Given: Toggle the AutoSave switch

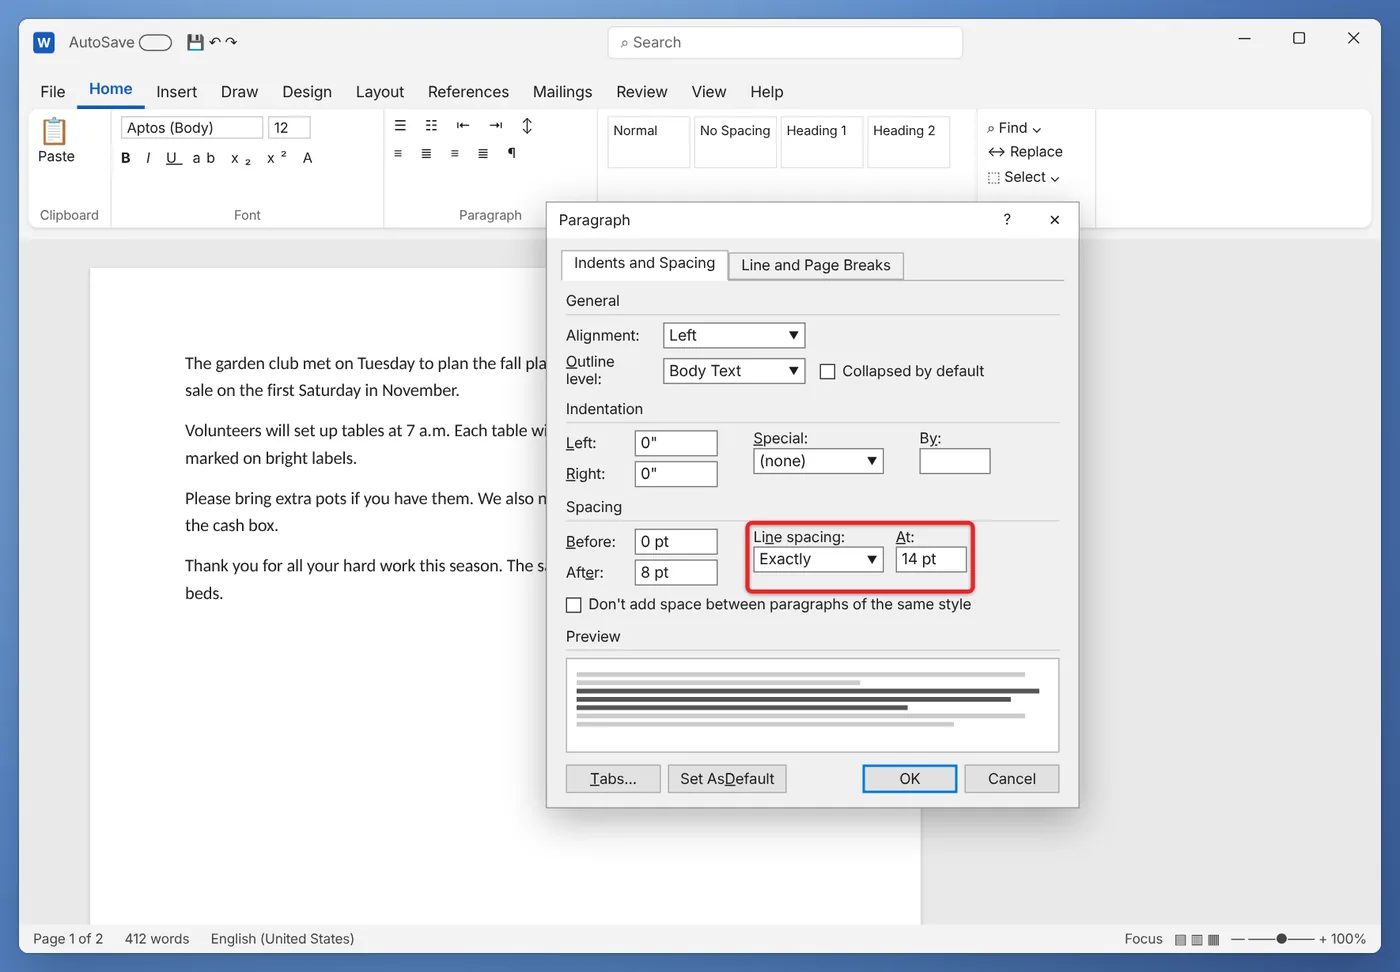Looking at the screenshot, I should pyautogui.click(x=156, y=42).
